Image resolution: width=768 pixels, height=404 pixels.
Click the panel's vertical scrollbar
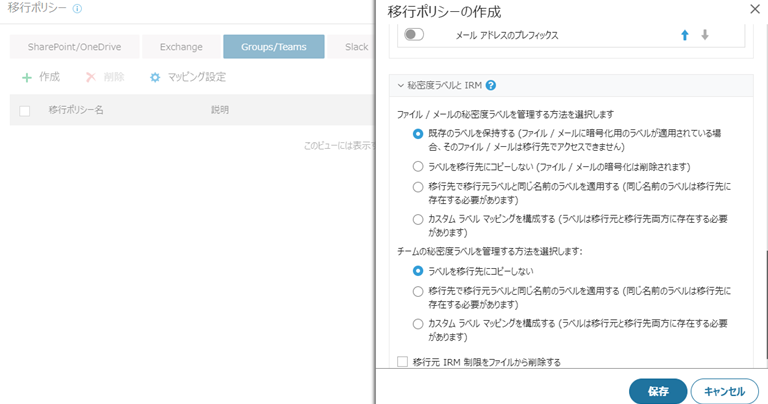pos(766,305)
